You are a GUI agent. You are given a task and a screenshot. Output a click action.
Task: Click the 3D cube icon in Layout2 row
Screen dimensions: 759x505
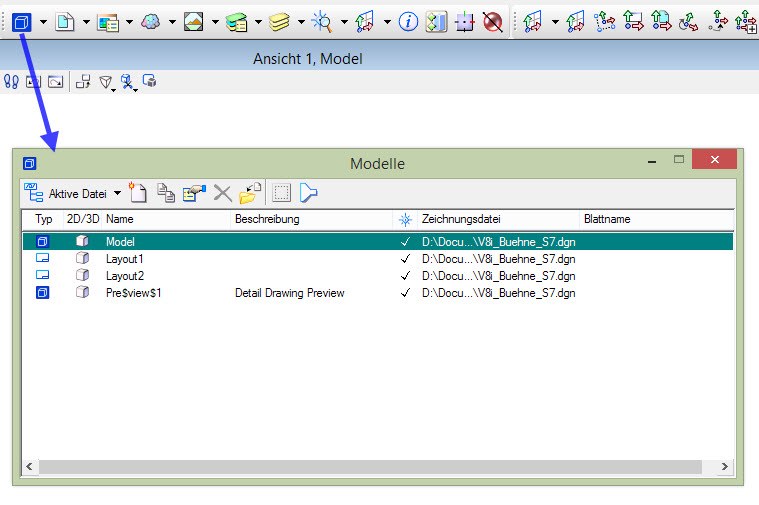(82, 275)
